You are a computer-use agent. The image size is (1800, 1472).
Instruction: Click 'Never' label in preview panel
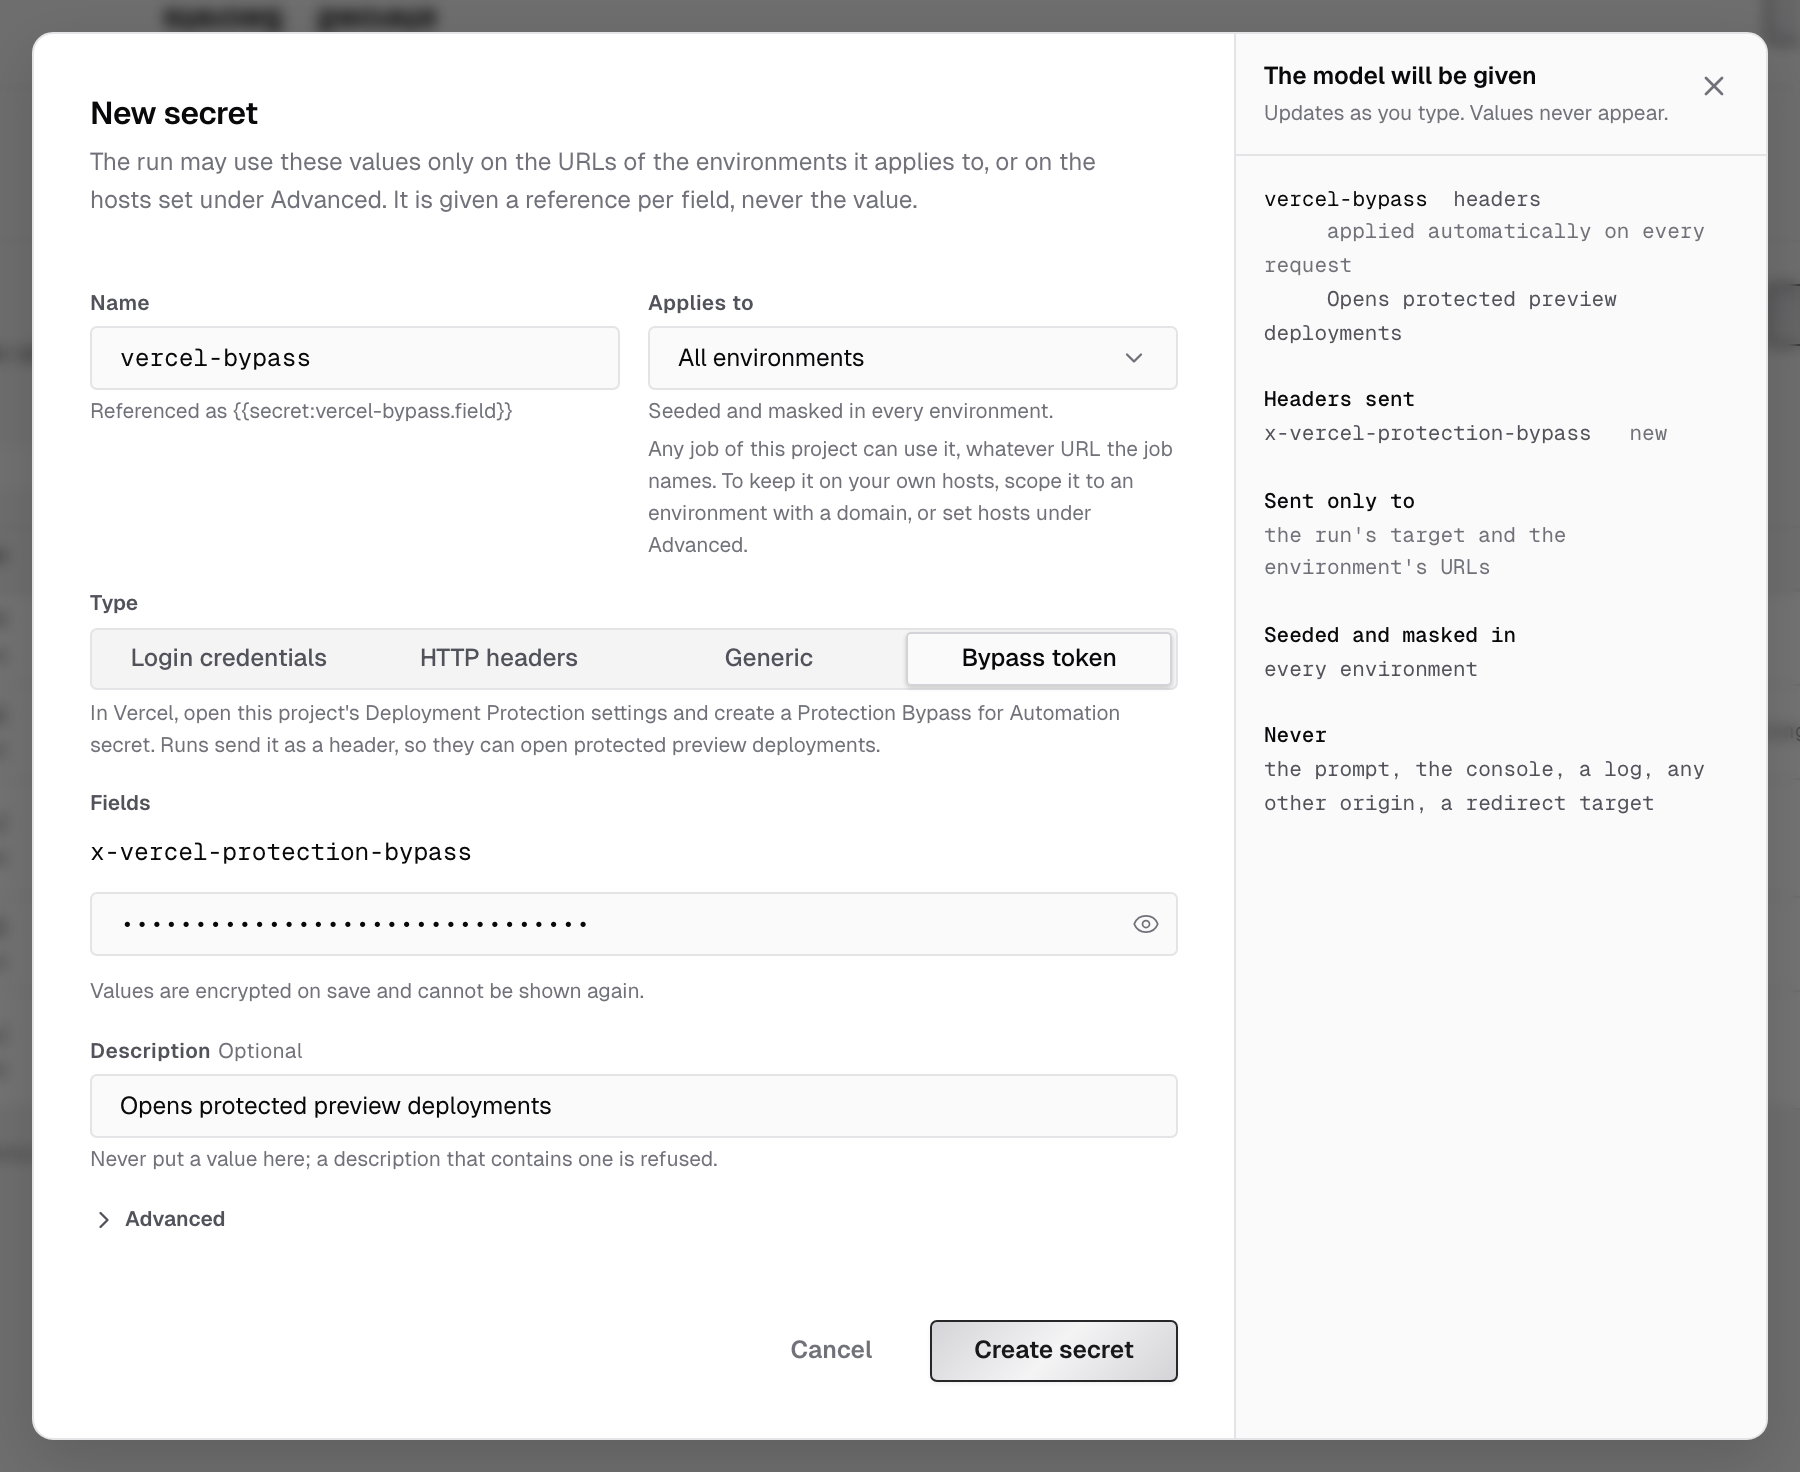point(1295,735)
